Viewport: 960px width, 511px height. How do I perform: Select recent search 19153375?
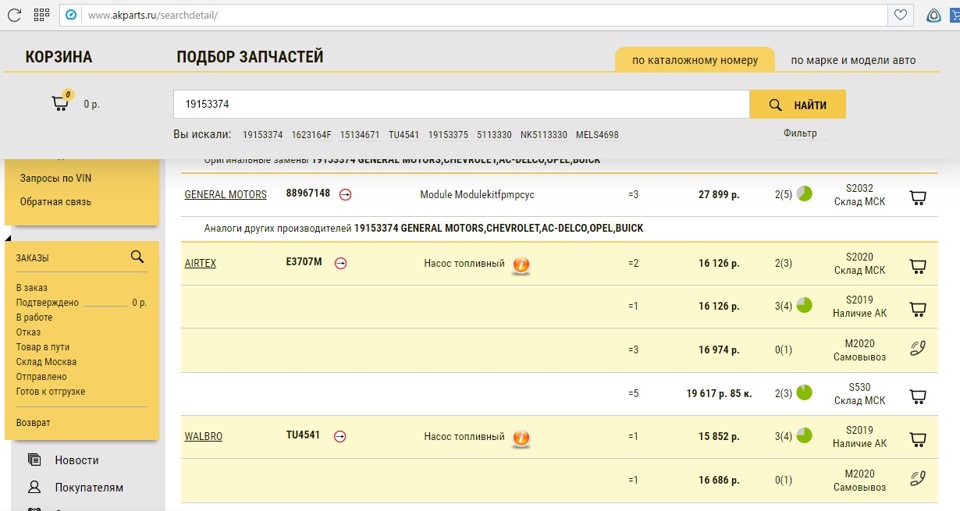click(x=448, y=135)
